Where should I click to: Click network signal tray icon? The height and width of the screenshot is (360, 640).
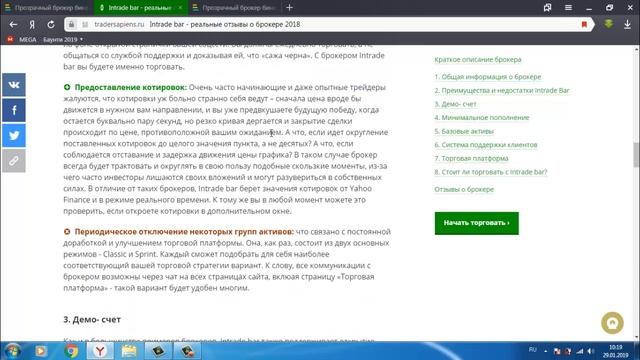tap(580, 351)
